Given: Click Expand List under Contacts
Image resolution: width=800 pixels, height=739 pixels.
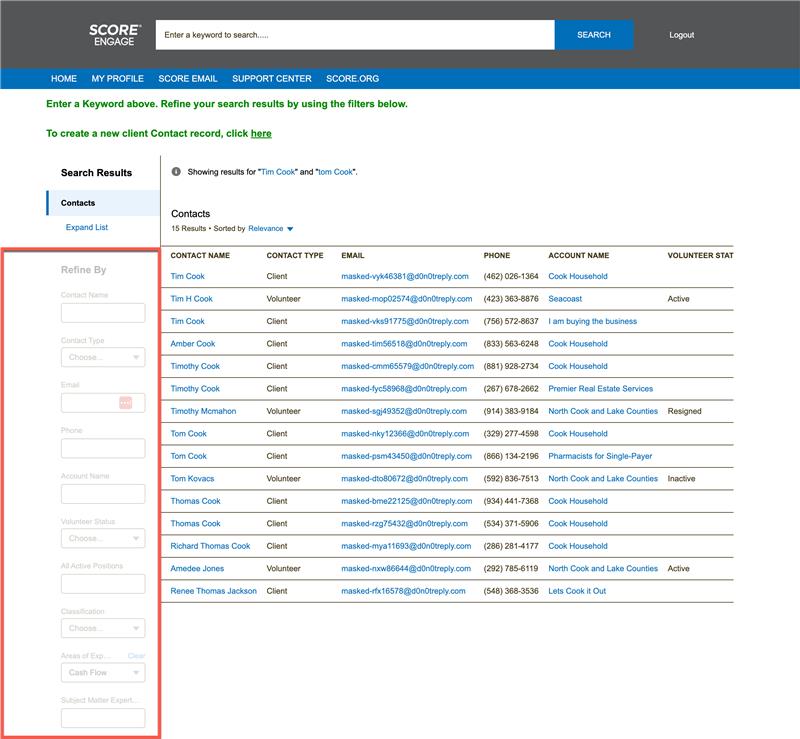Looking at the screenshot, I should 87,227.
